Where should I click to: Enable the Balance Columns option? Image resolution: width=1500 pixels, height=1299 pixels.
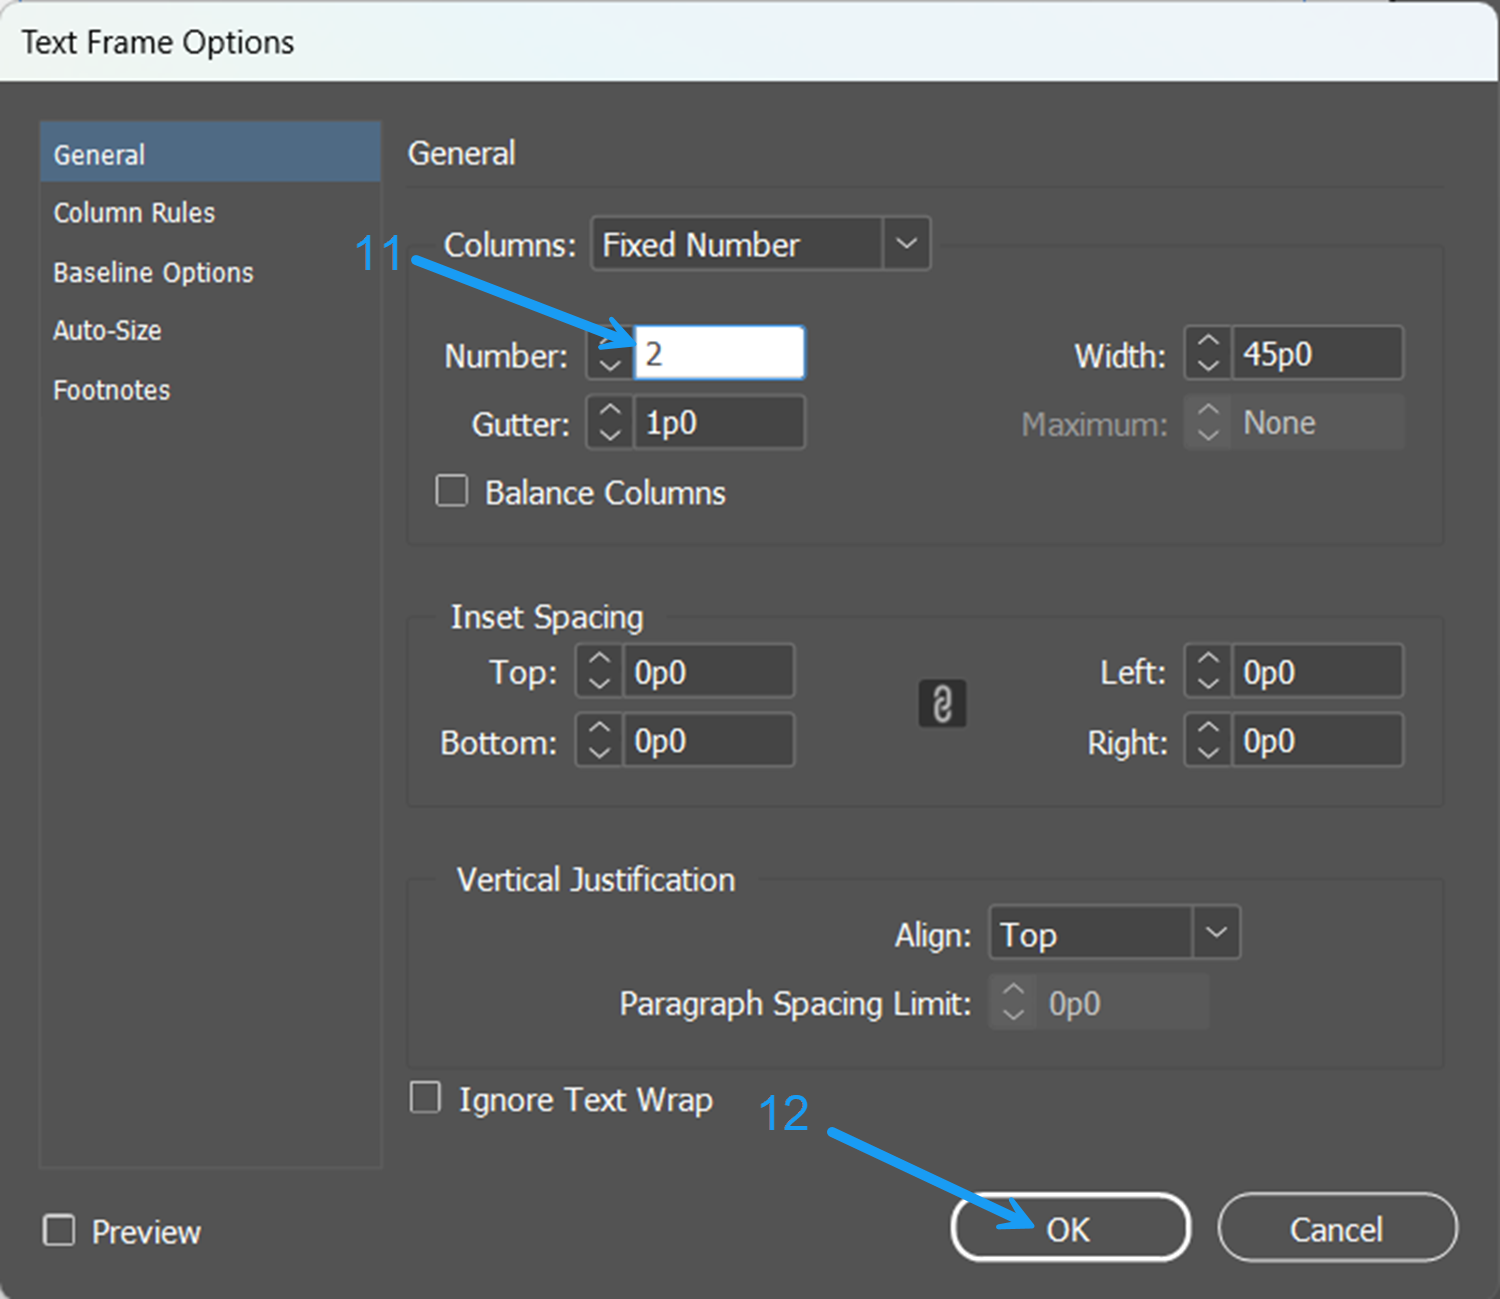click(x=451, y=491)
